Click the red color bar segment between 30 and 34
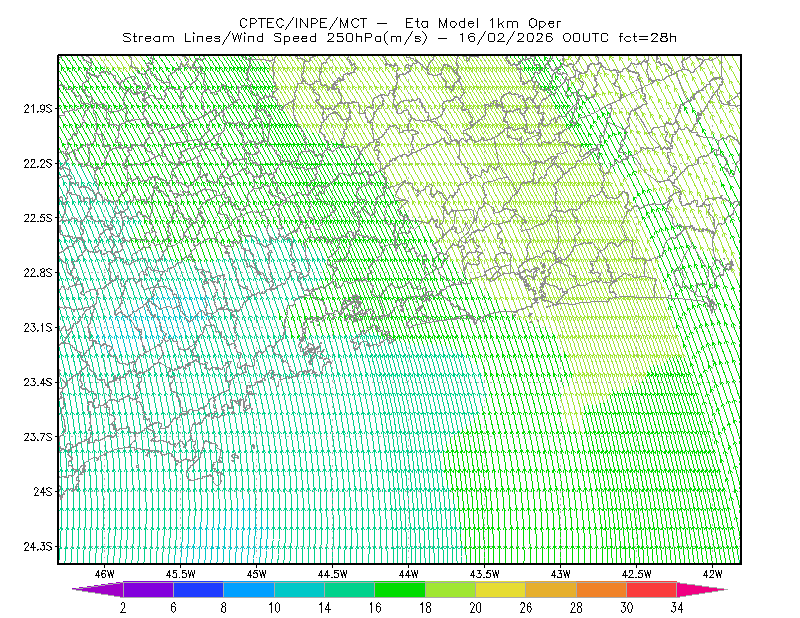This screenshot has height=618, width=800. pyautogui.click(x=652, y=589)
